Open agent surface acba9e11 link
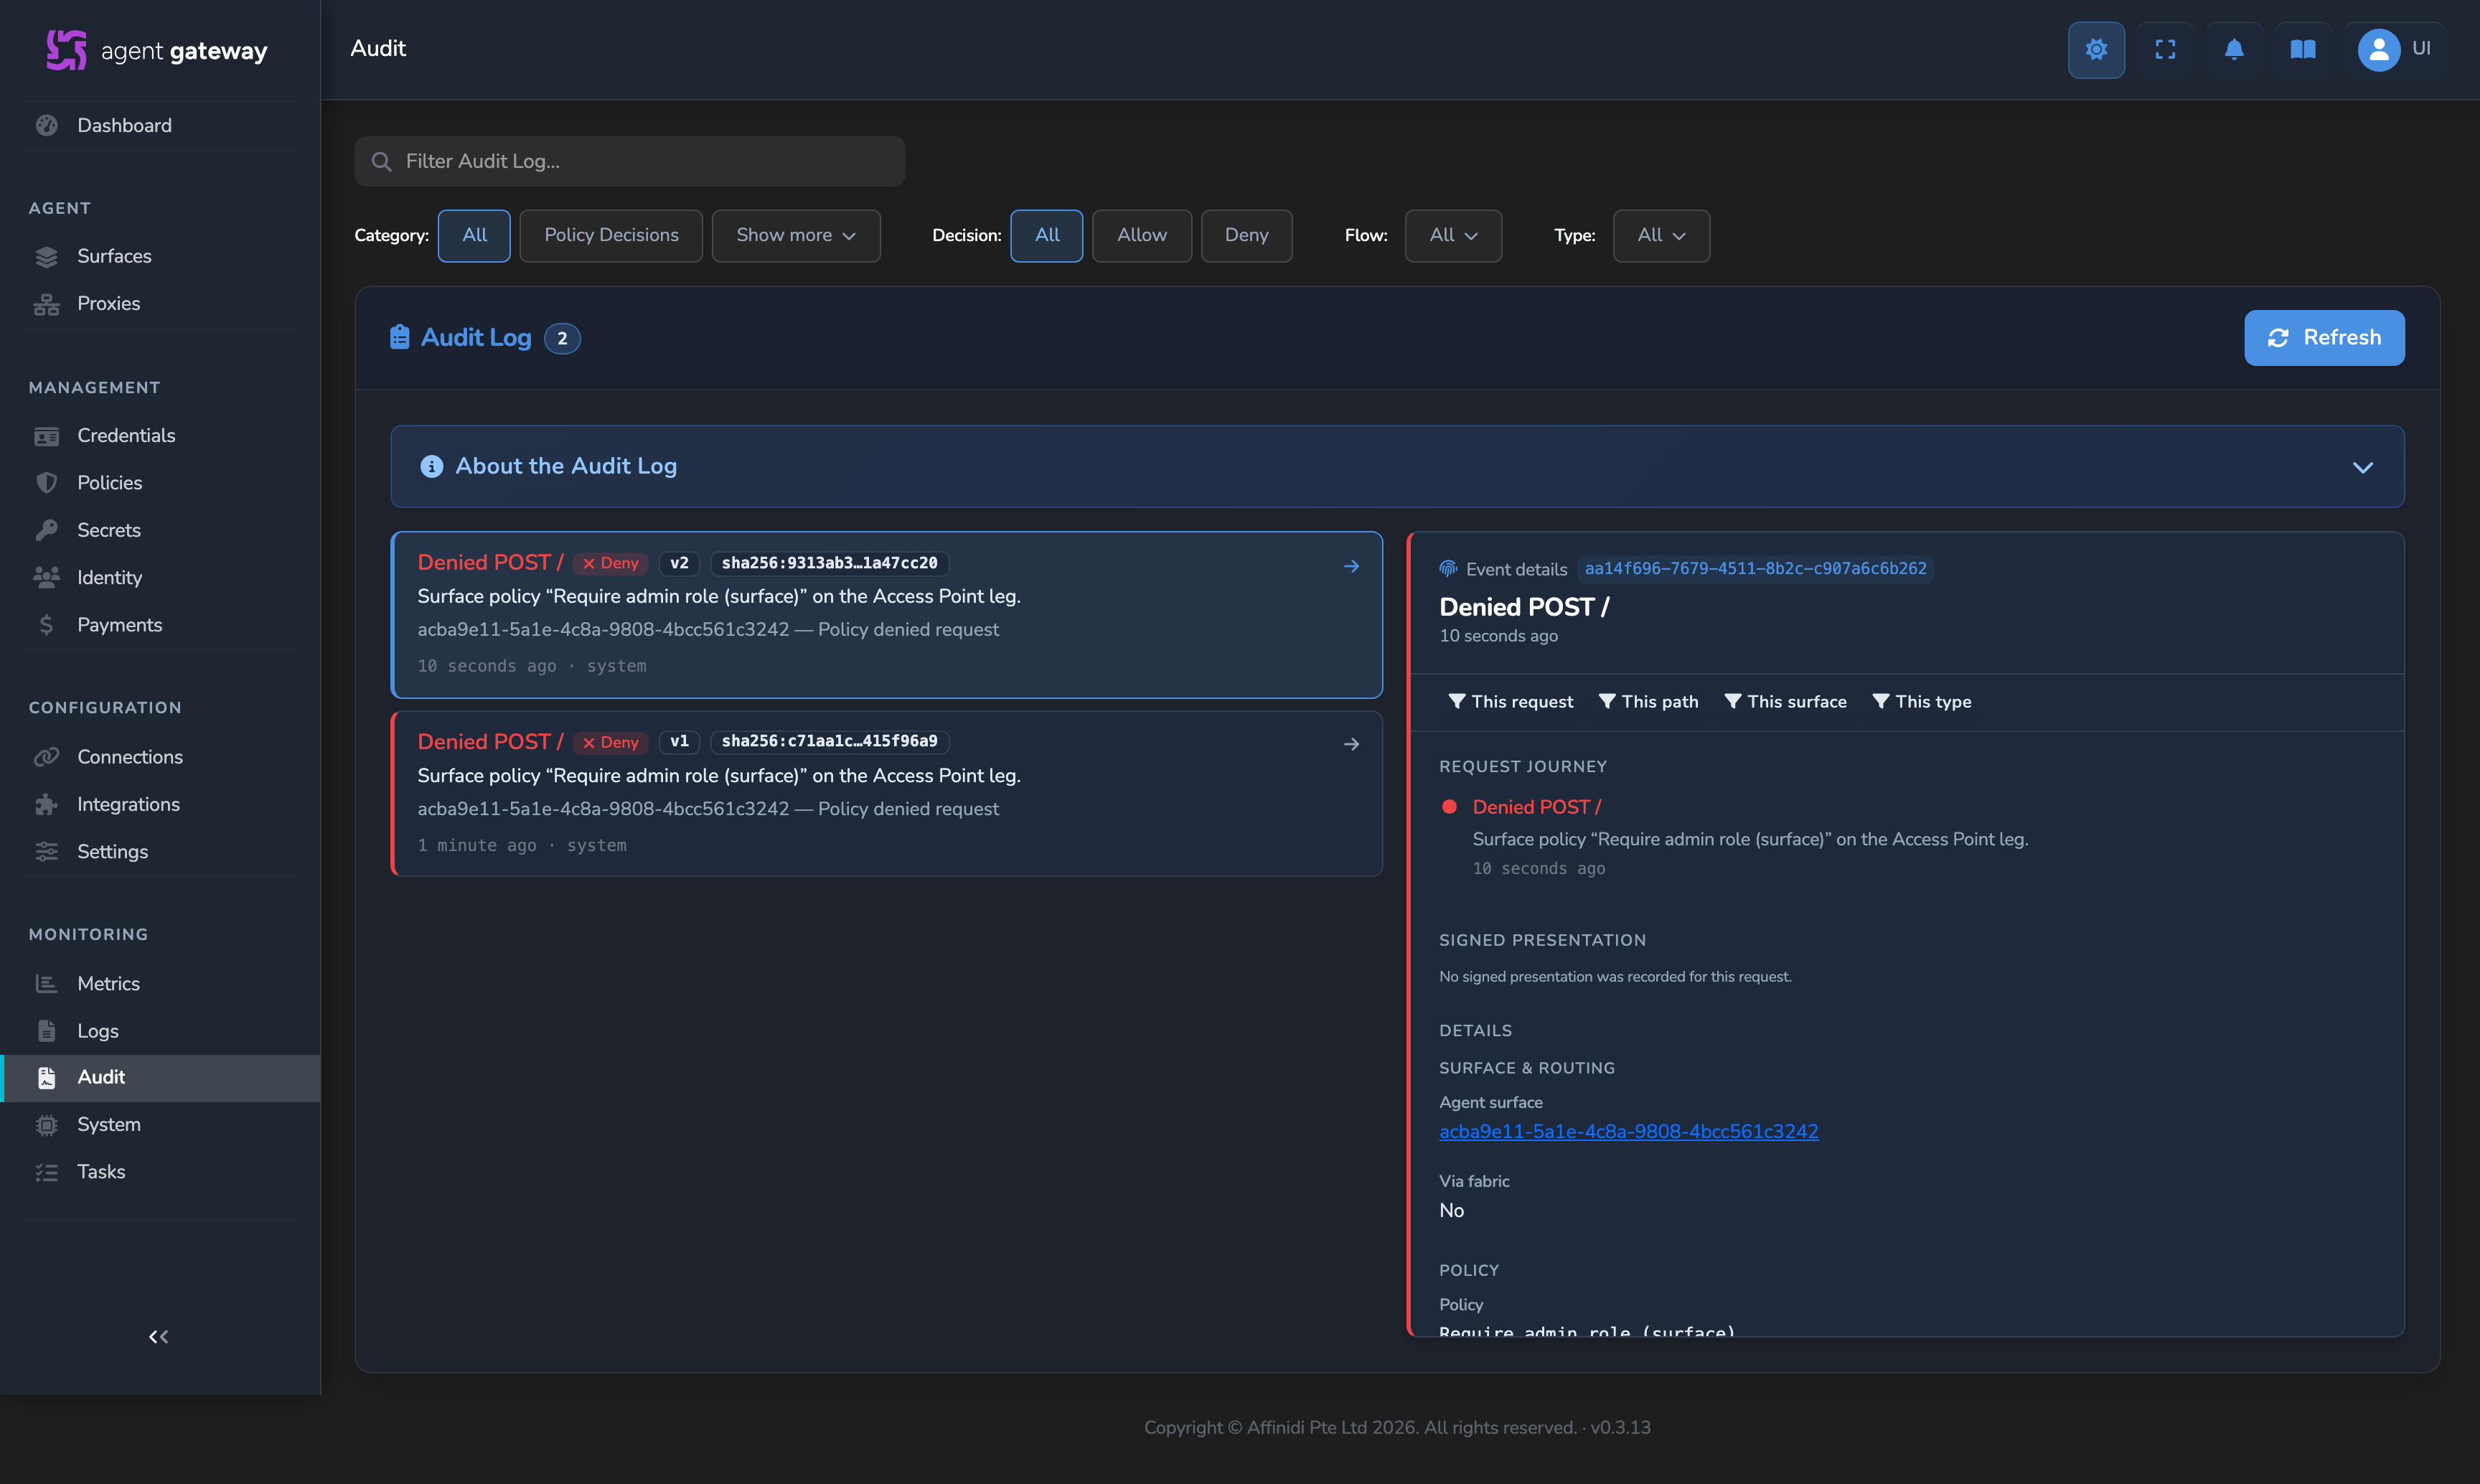 [x=1628, y=1132]
